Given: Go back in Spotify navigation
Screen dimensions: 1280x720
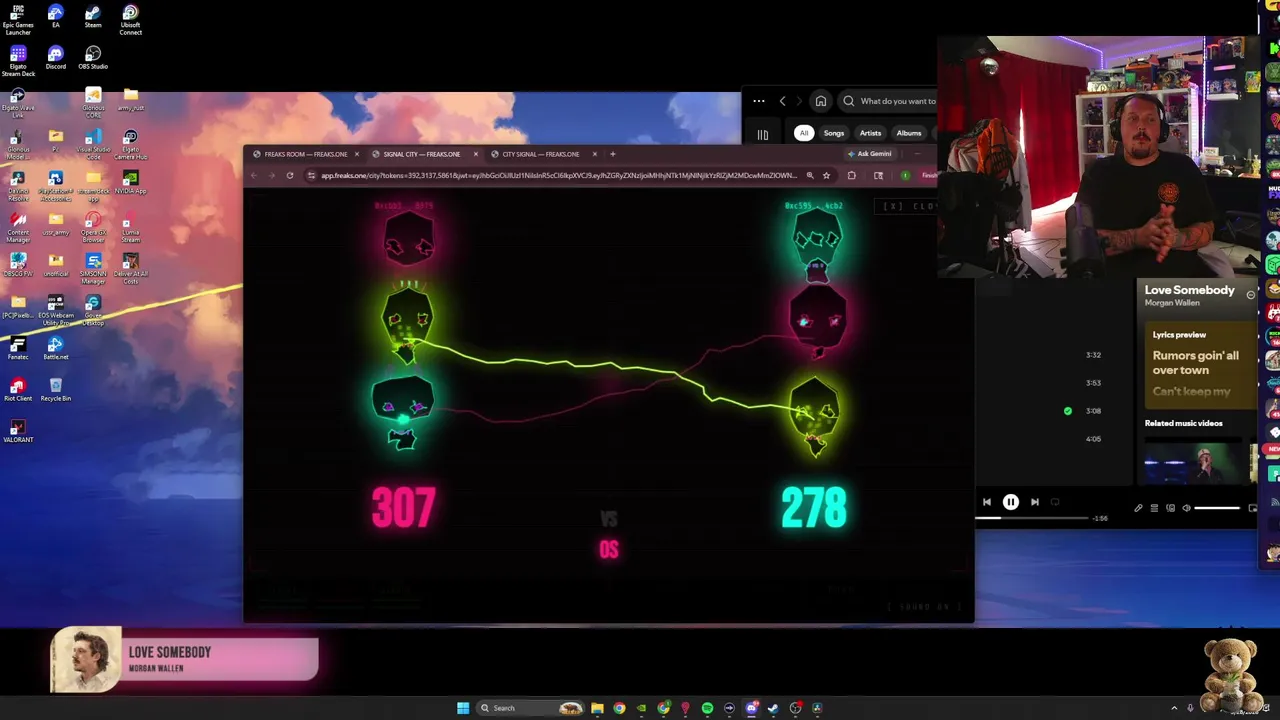Looking at the screenshot, I should click(x=782, y=101).
